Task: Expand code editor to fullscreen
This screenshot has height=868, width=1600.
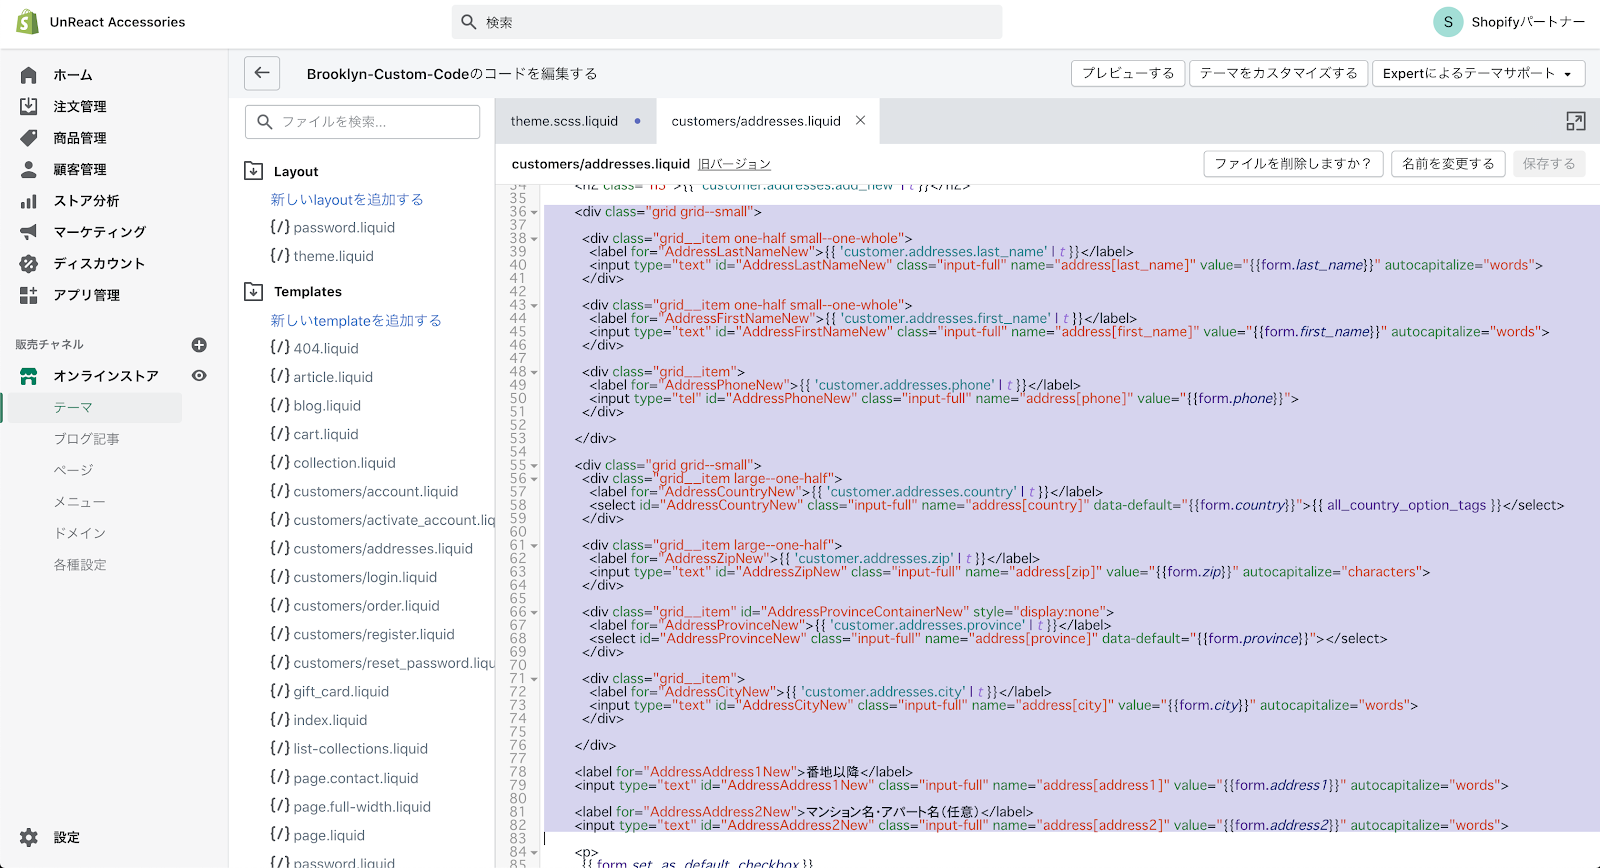Action: (1575, 121)
